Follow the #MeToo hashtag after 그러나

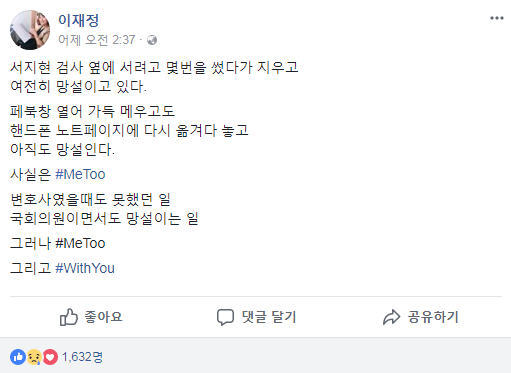pos(80,243)
